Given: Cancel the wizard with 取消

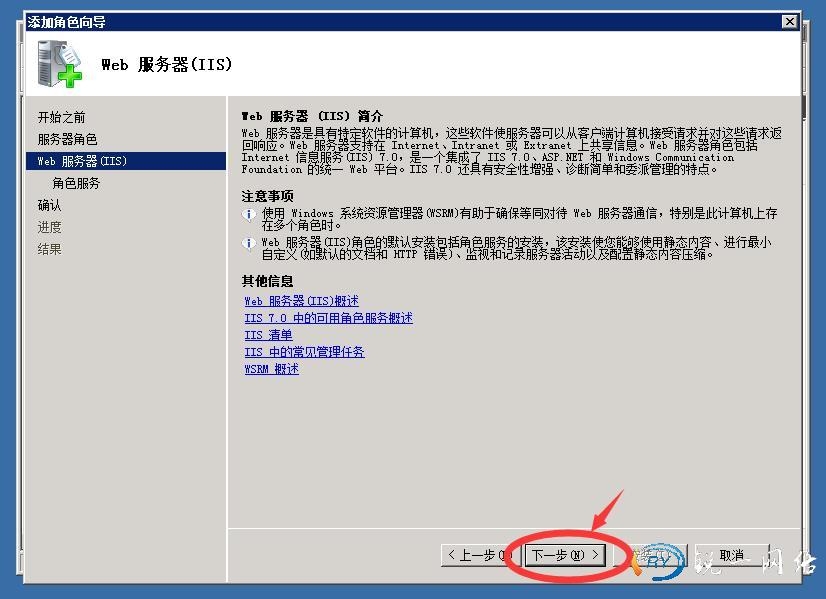Looking at the screenshot, I should (732, 555).
